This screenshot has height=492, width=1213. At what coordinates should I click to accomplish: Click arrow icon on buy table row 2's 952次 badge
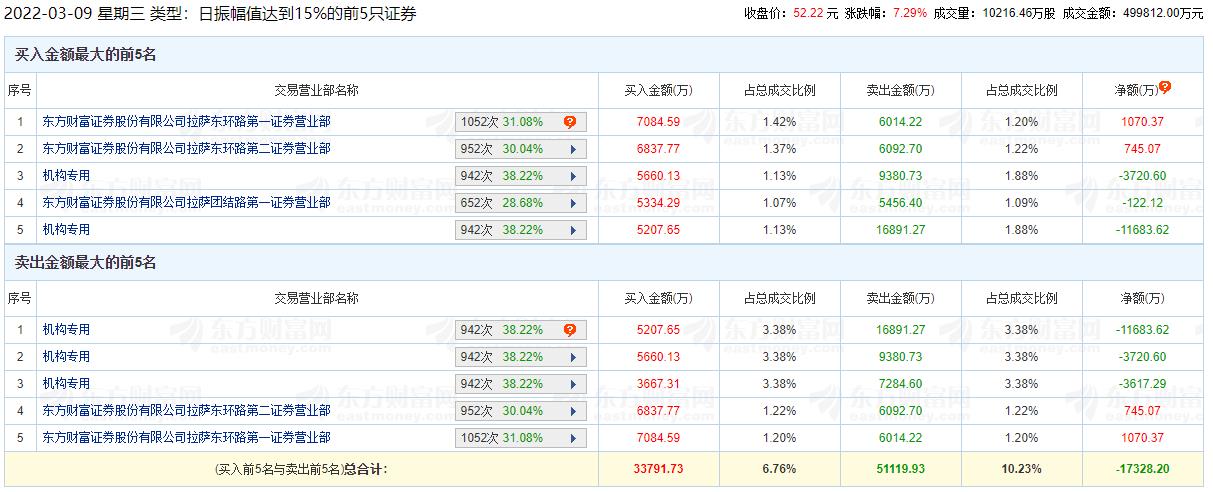[572, 149]
